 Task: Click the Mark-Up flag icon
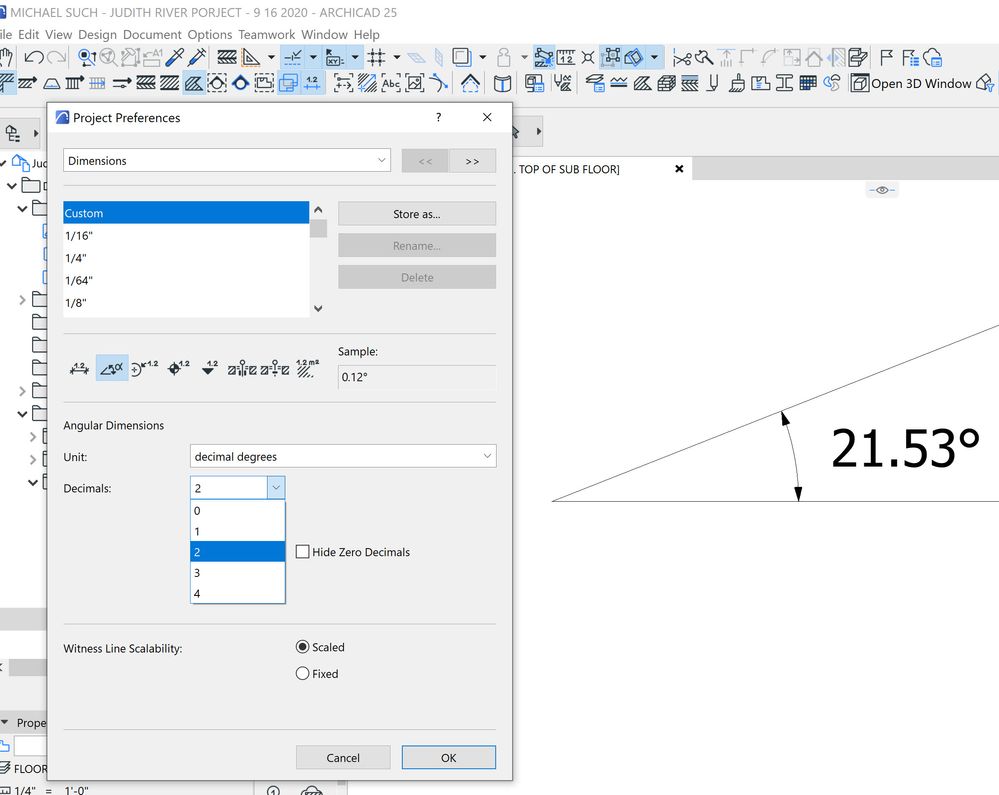(886, 57)
